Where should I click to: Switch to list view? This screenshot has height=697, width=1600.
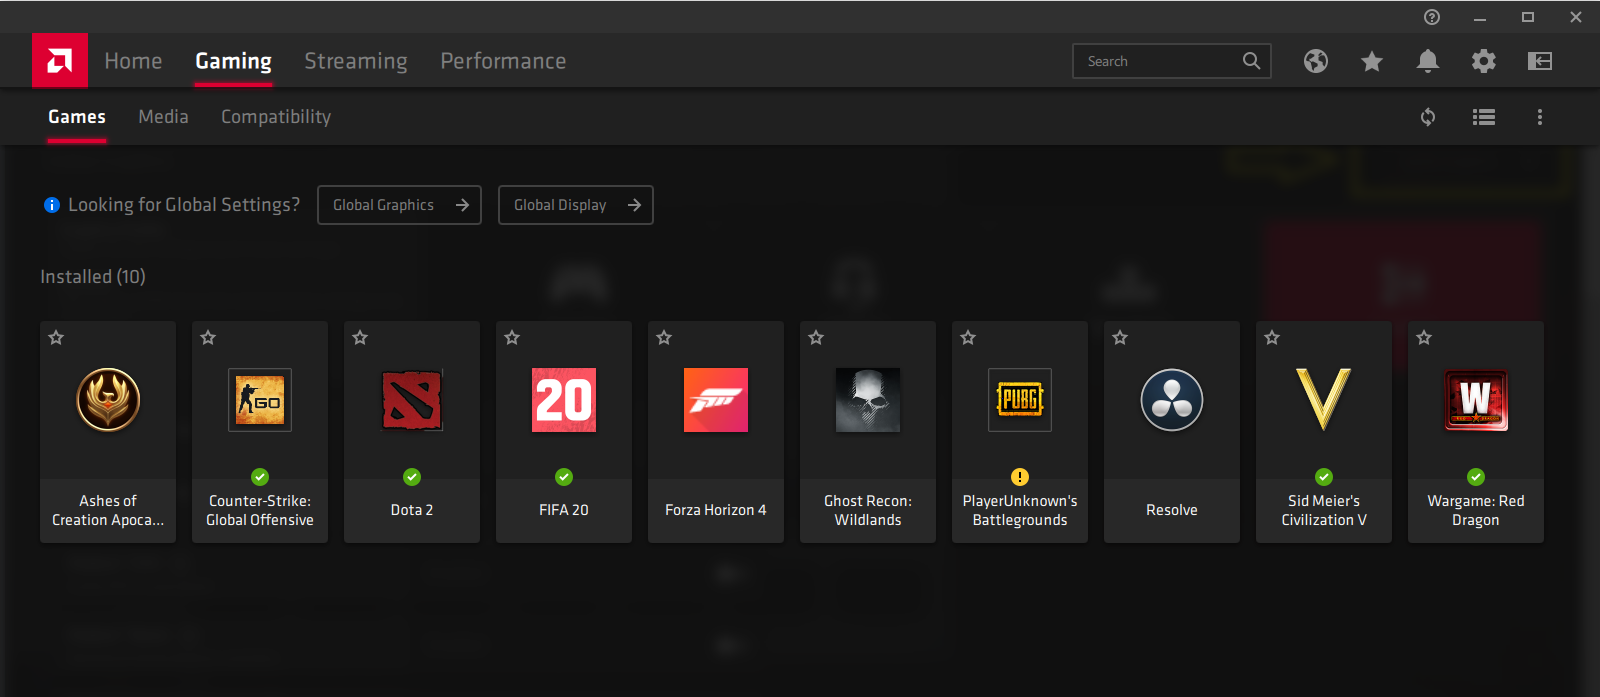point(1484,117)
